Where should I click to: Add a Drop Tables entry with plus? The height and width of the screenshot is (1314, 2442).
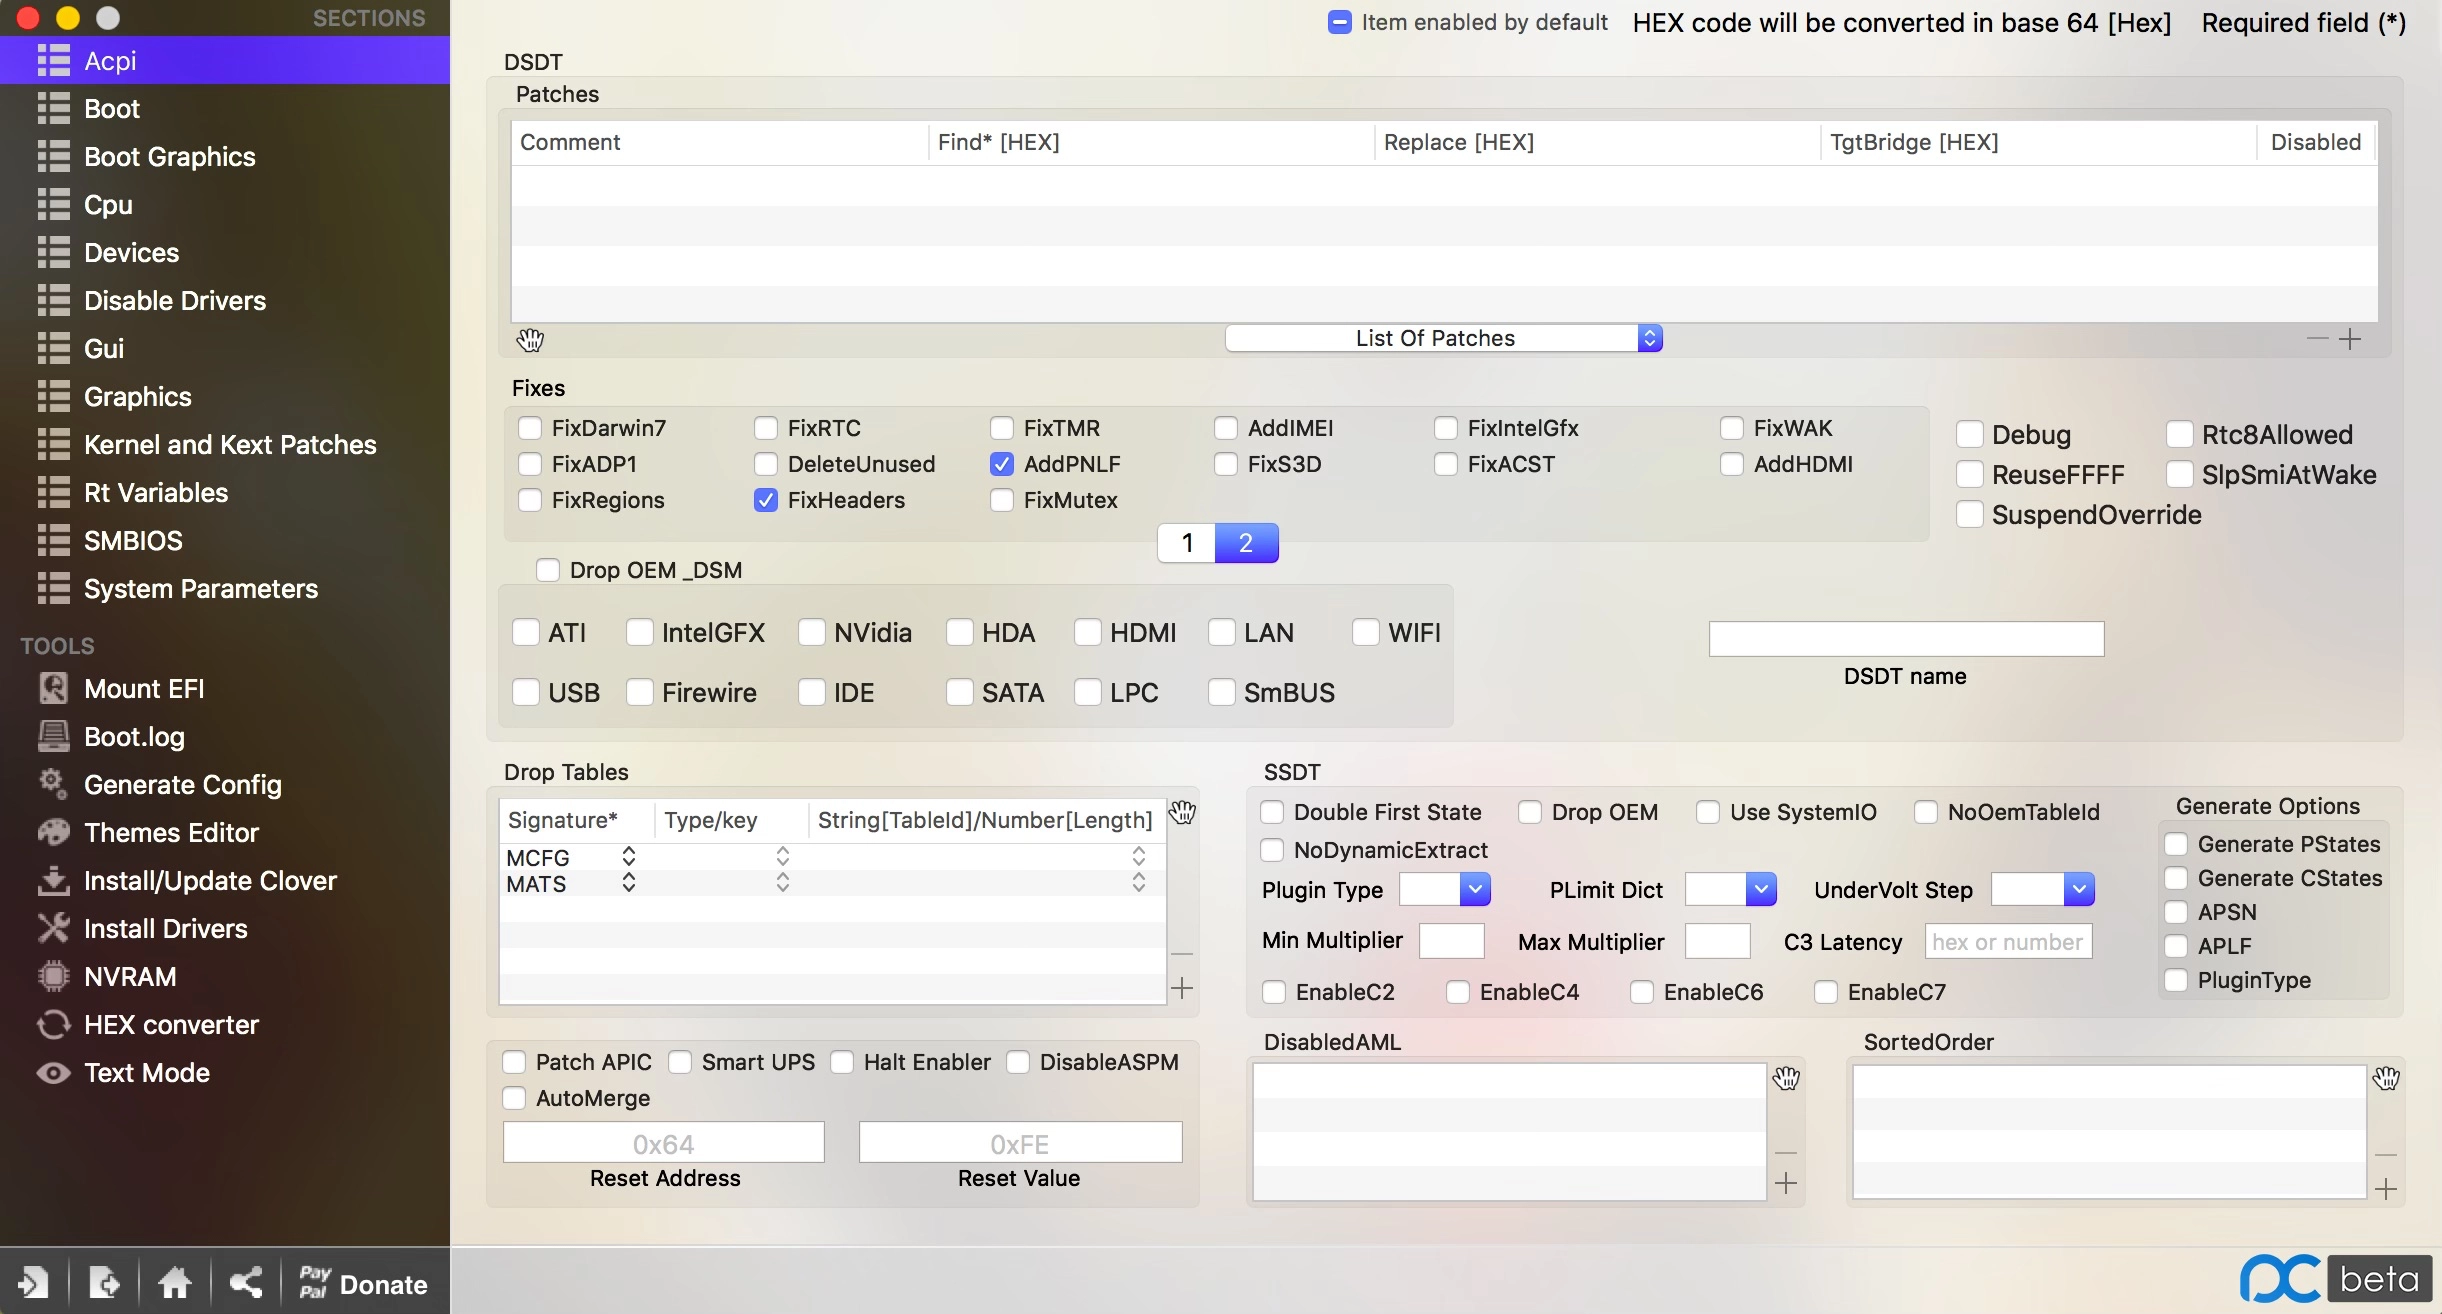click(1182, 988)
